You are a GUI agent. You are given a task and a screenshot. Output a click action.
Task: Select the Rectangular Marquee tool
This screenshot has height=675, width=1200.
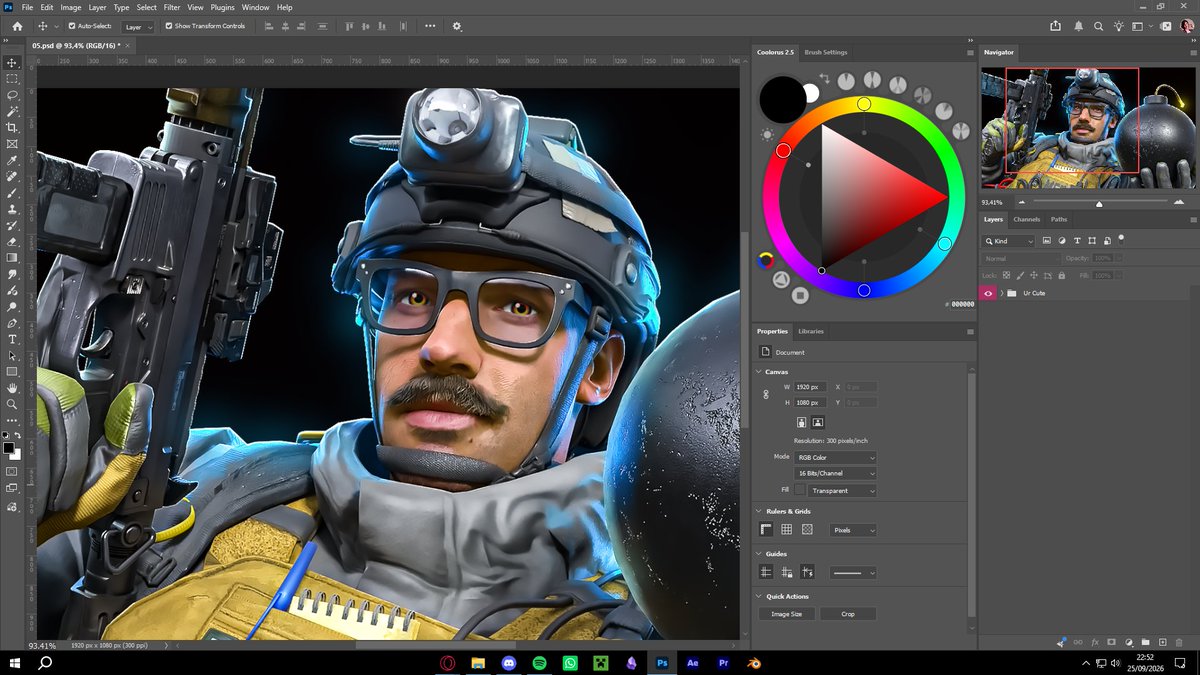[12, 78]
